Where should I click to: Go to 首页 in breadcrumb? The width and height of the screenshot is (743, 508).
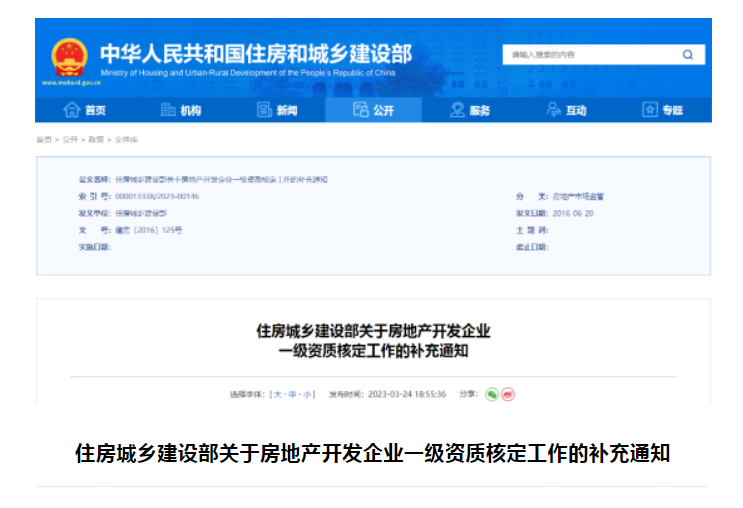44,139
